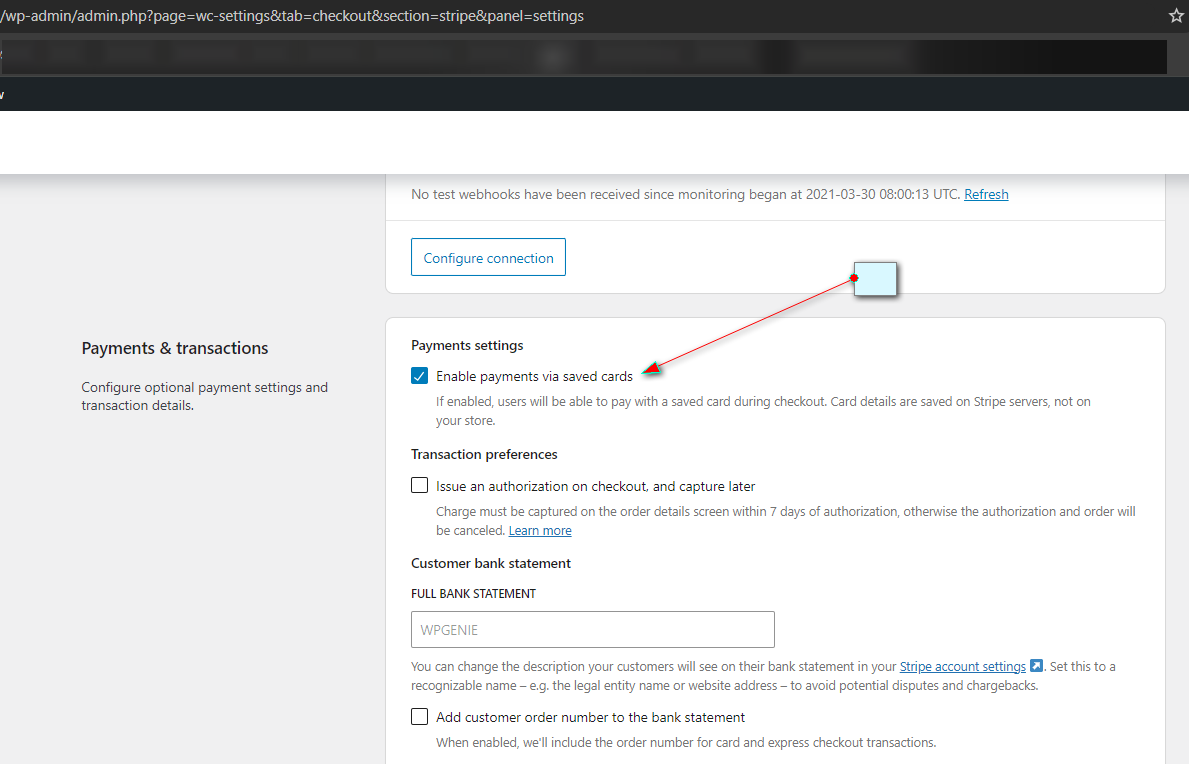The height and width of the screenshot is (764, 1189).
Task: Focus the Full Bank Statement input field
Action: [x=592, y=630]
